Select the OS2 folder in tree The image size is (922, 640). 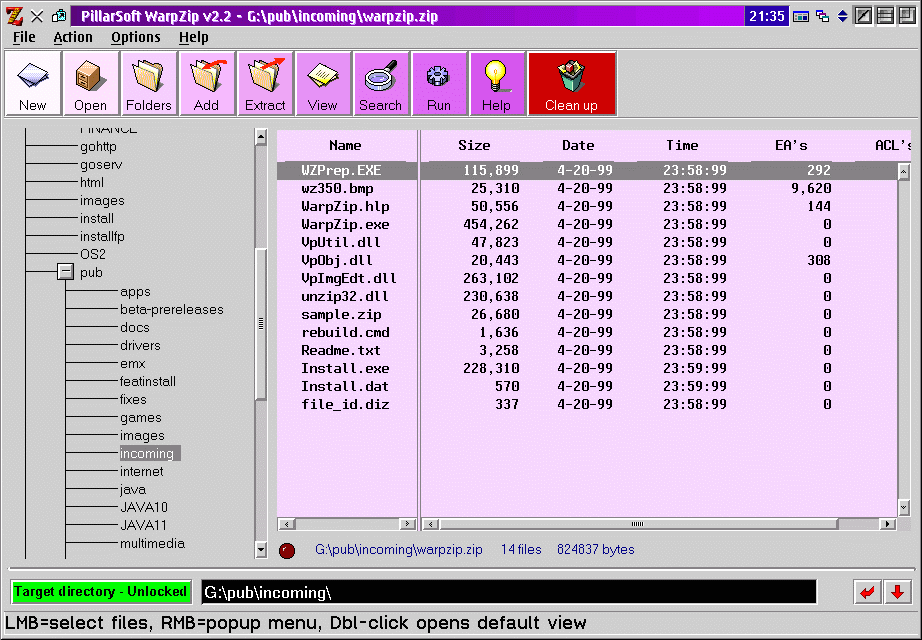93,254
